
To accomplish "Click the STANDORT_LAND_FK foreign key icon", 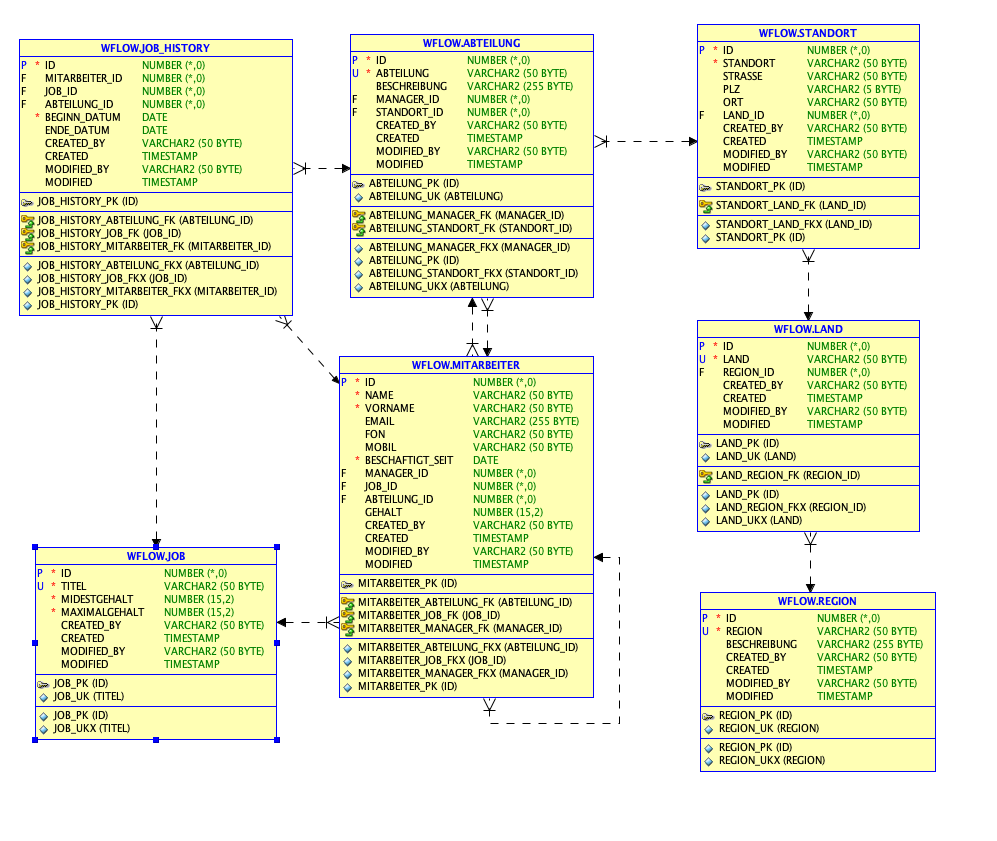I will tap(705, 206).
